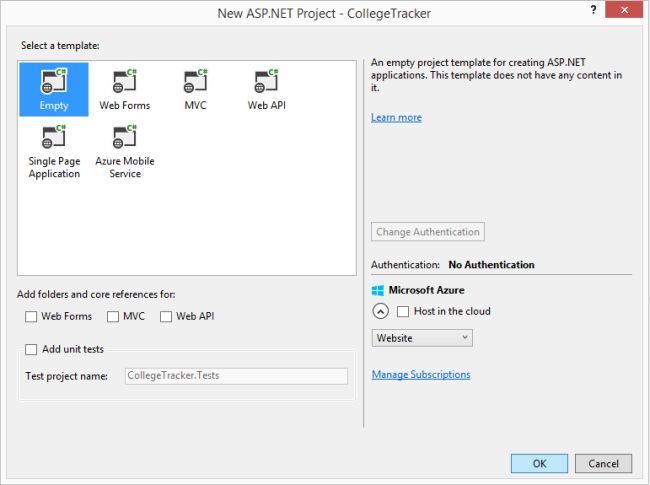Screen dimensions: 650x485
Task: Enable the Add unit tests checkbox
Action: (x=31, y=349)
